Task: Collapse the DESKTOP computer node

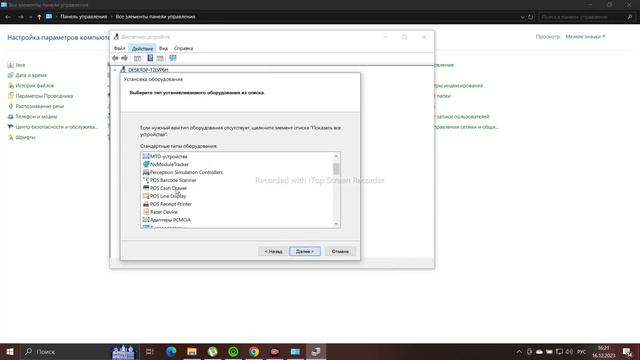Action: [x=115, y=70]
